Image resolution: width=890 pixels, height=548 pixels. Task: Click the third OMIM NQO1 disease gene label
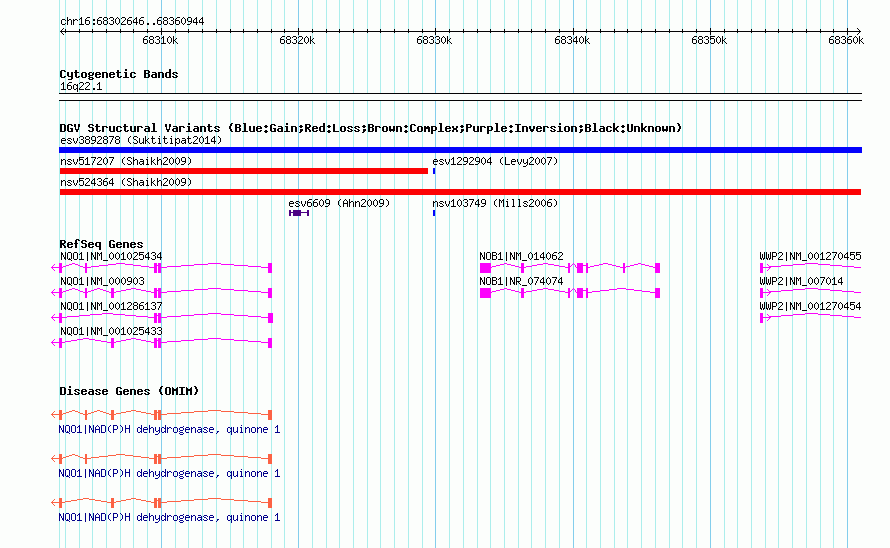pyautogui.click(x=169, y=517)
